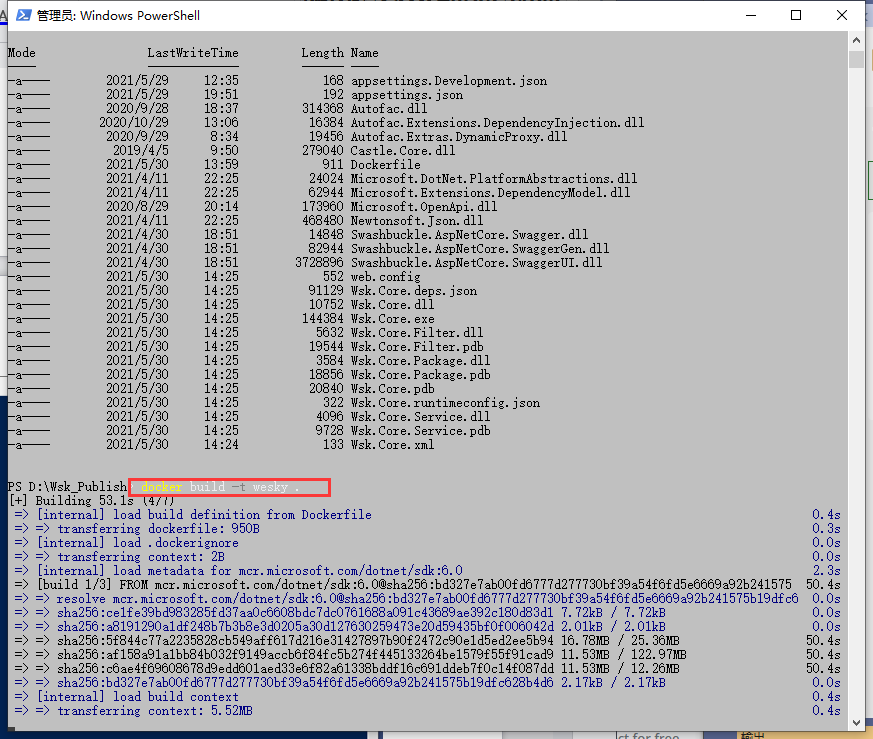This screenshot has height=739, width=873.
Task: Click file name appsettings.Development.json
Action: click(x=449, y=81)
